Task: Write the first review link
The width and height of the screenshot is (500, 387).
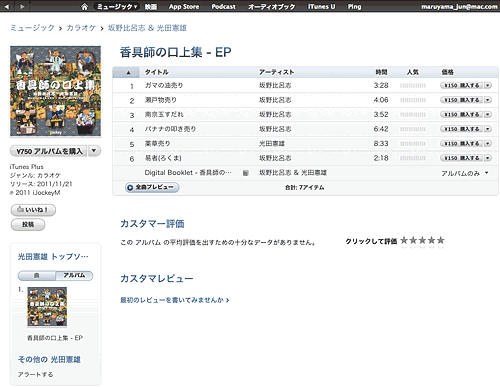Action: tap(175, 300)
